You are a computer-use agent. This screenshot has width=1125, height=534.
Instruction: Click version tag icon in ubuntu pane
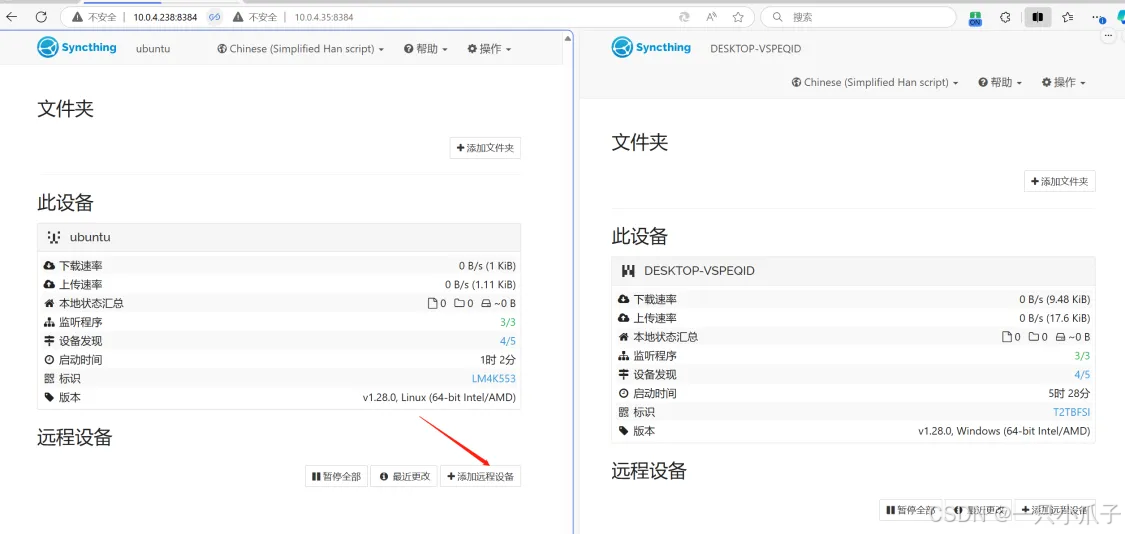49,397
